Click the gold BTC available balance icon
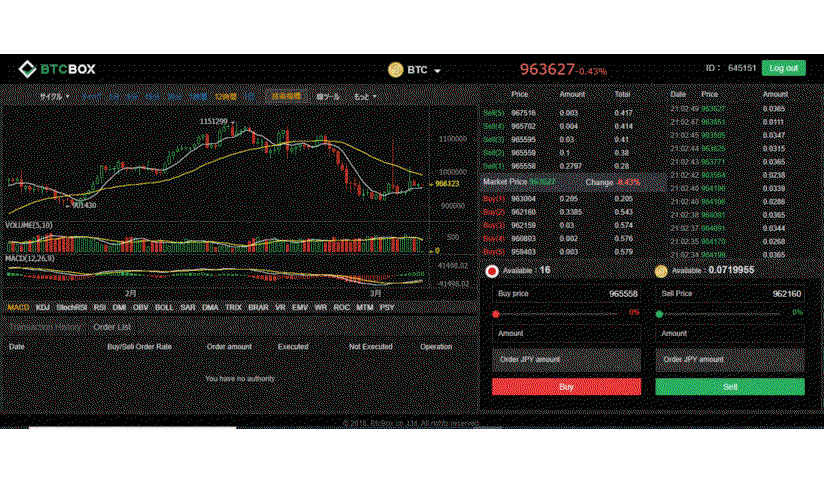Screen dimensions: 824x482 point(661,271)
